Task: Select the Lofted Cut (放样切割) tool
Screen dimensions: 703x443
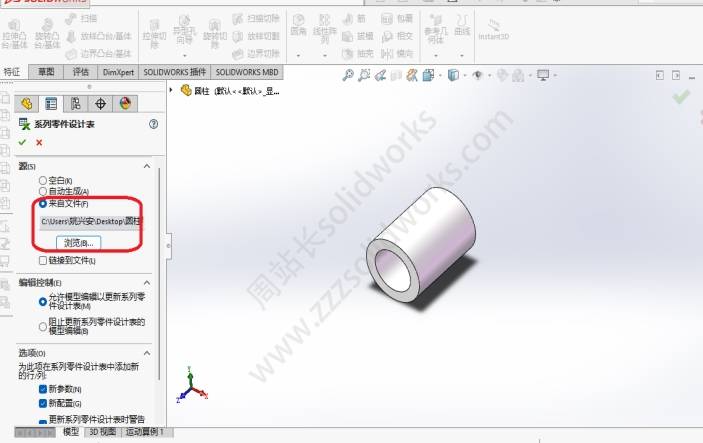Action: (x=256, y=36)
